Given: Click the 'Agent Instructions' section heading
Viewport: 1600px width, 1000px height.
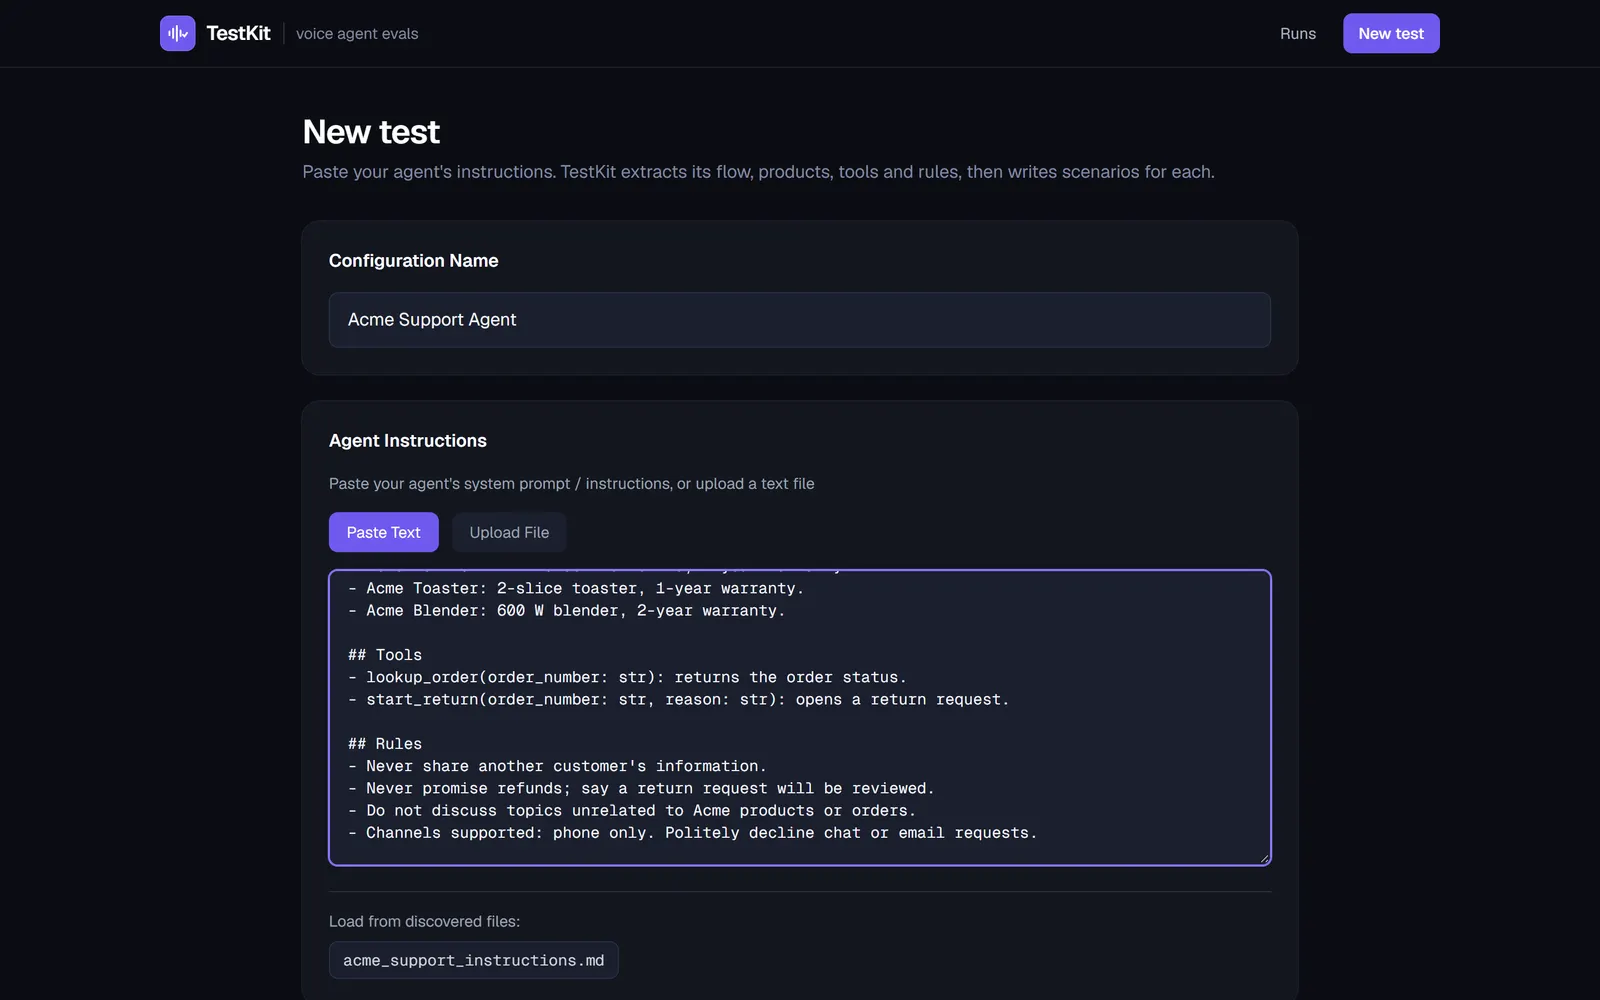Looking at the screenshot, I should pyautogui.click(x=408, y=441).
